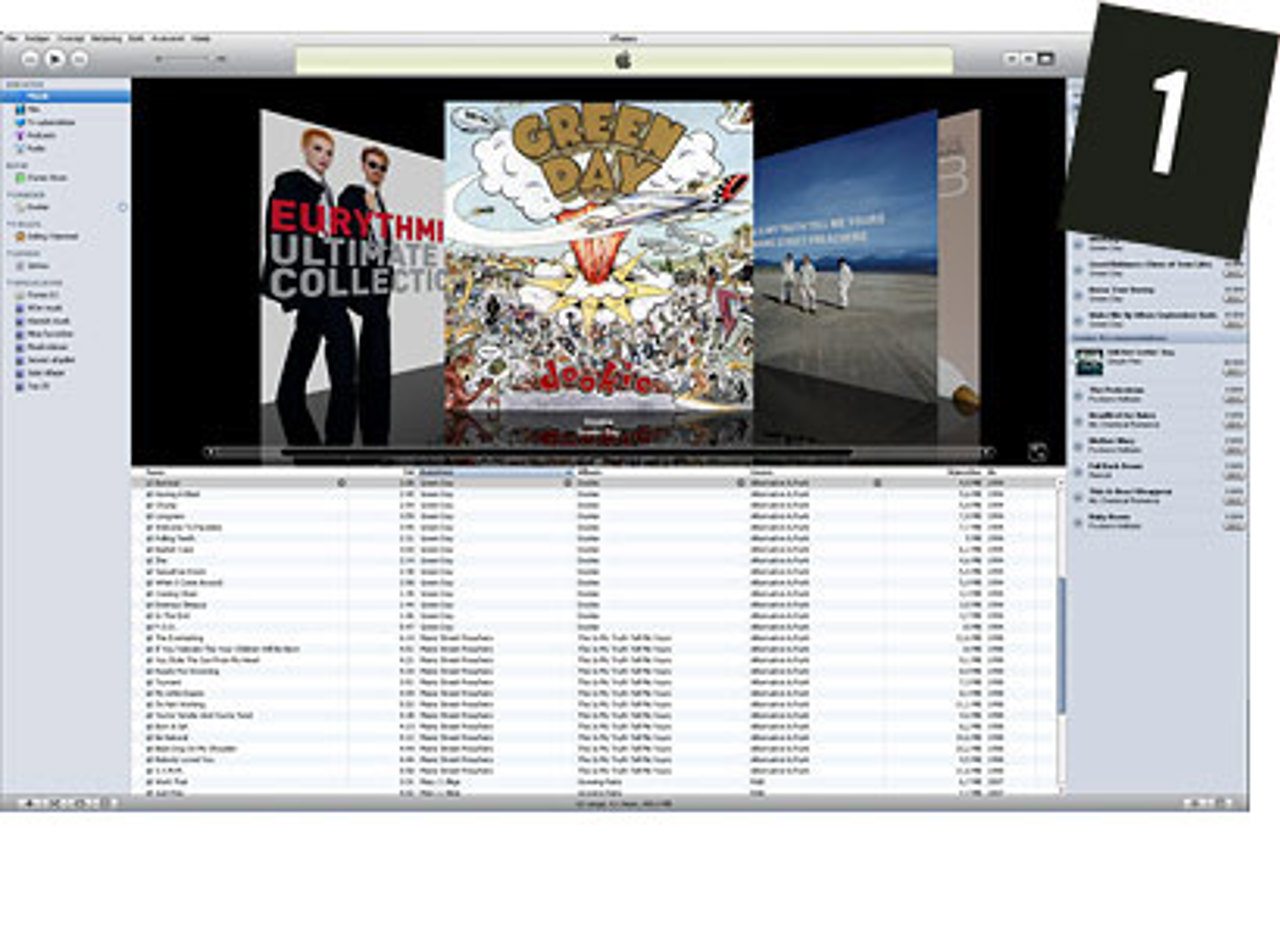Sort tracks by the Time column header
1280x937 pixels.
407,471
